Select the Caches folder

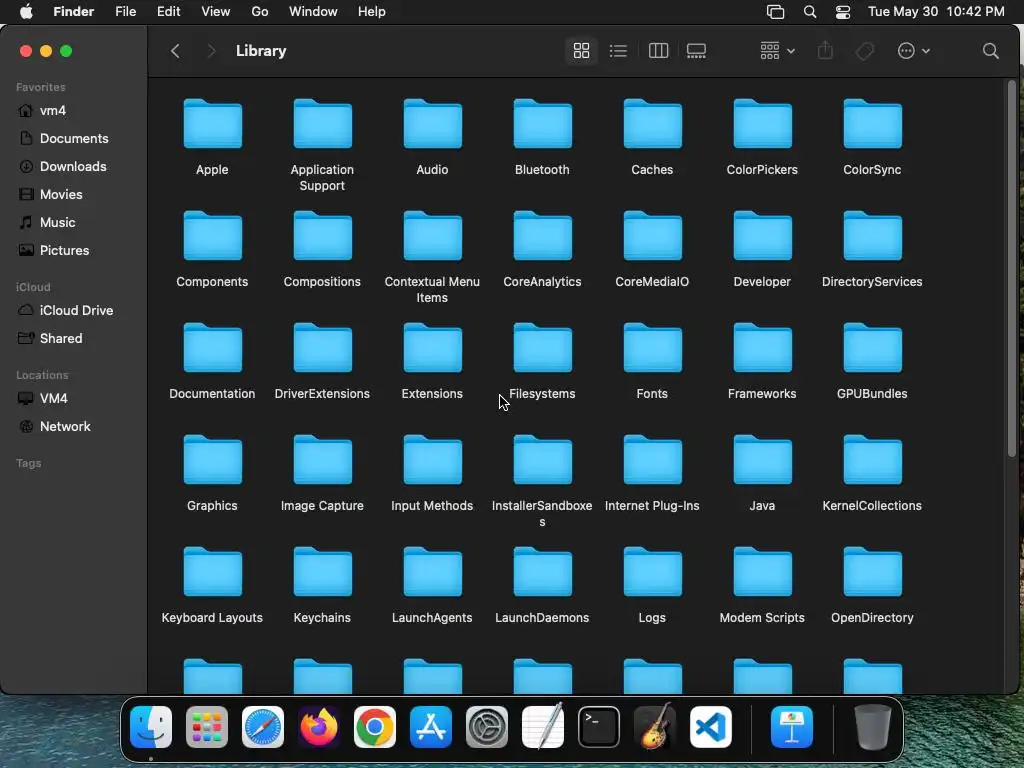click(x=652, y=124)
